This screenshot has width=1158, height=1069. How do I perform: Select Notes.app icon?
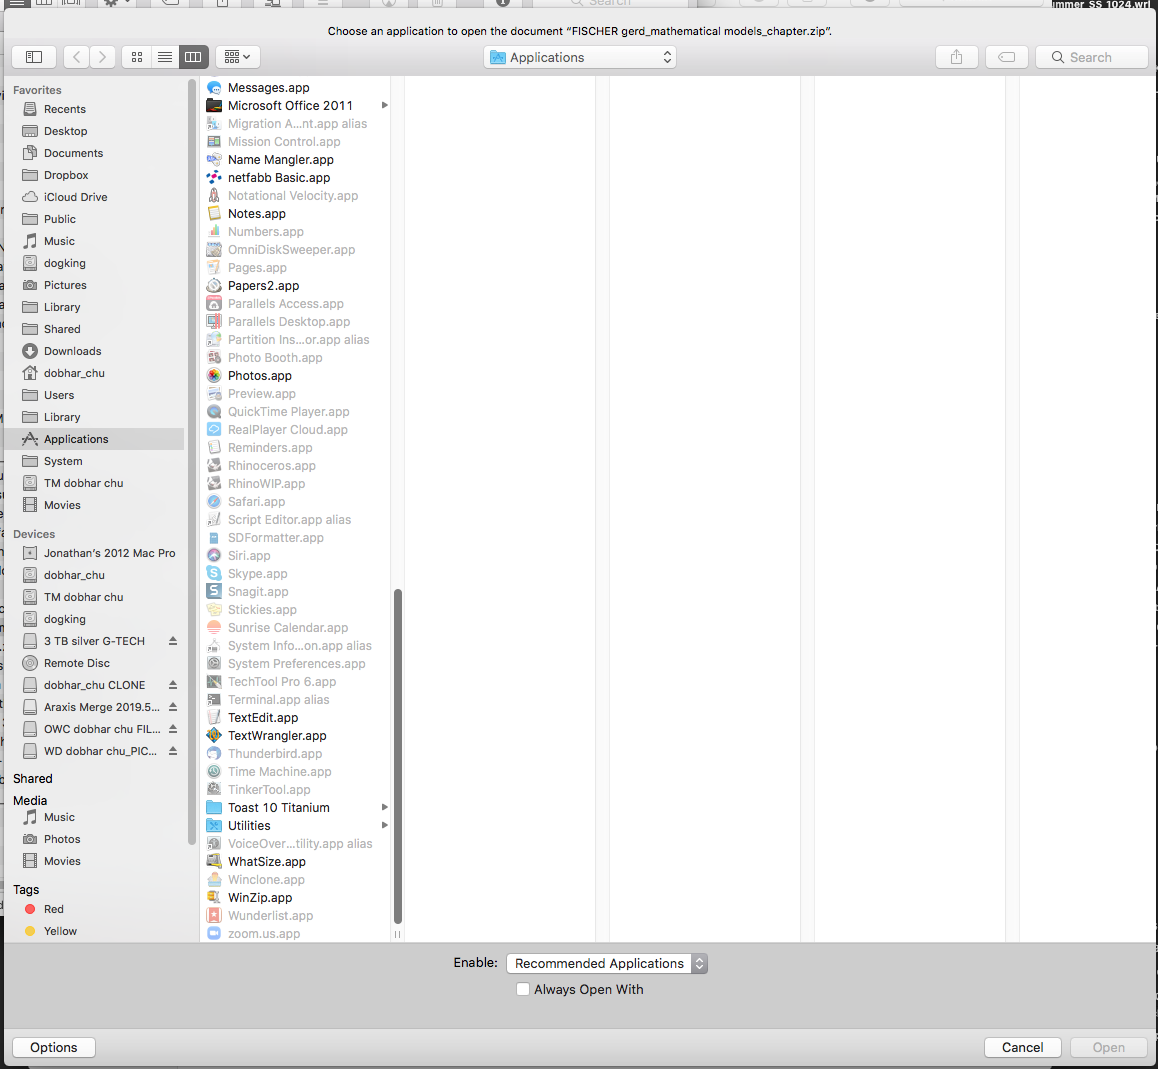(x=214, y=214)
